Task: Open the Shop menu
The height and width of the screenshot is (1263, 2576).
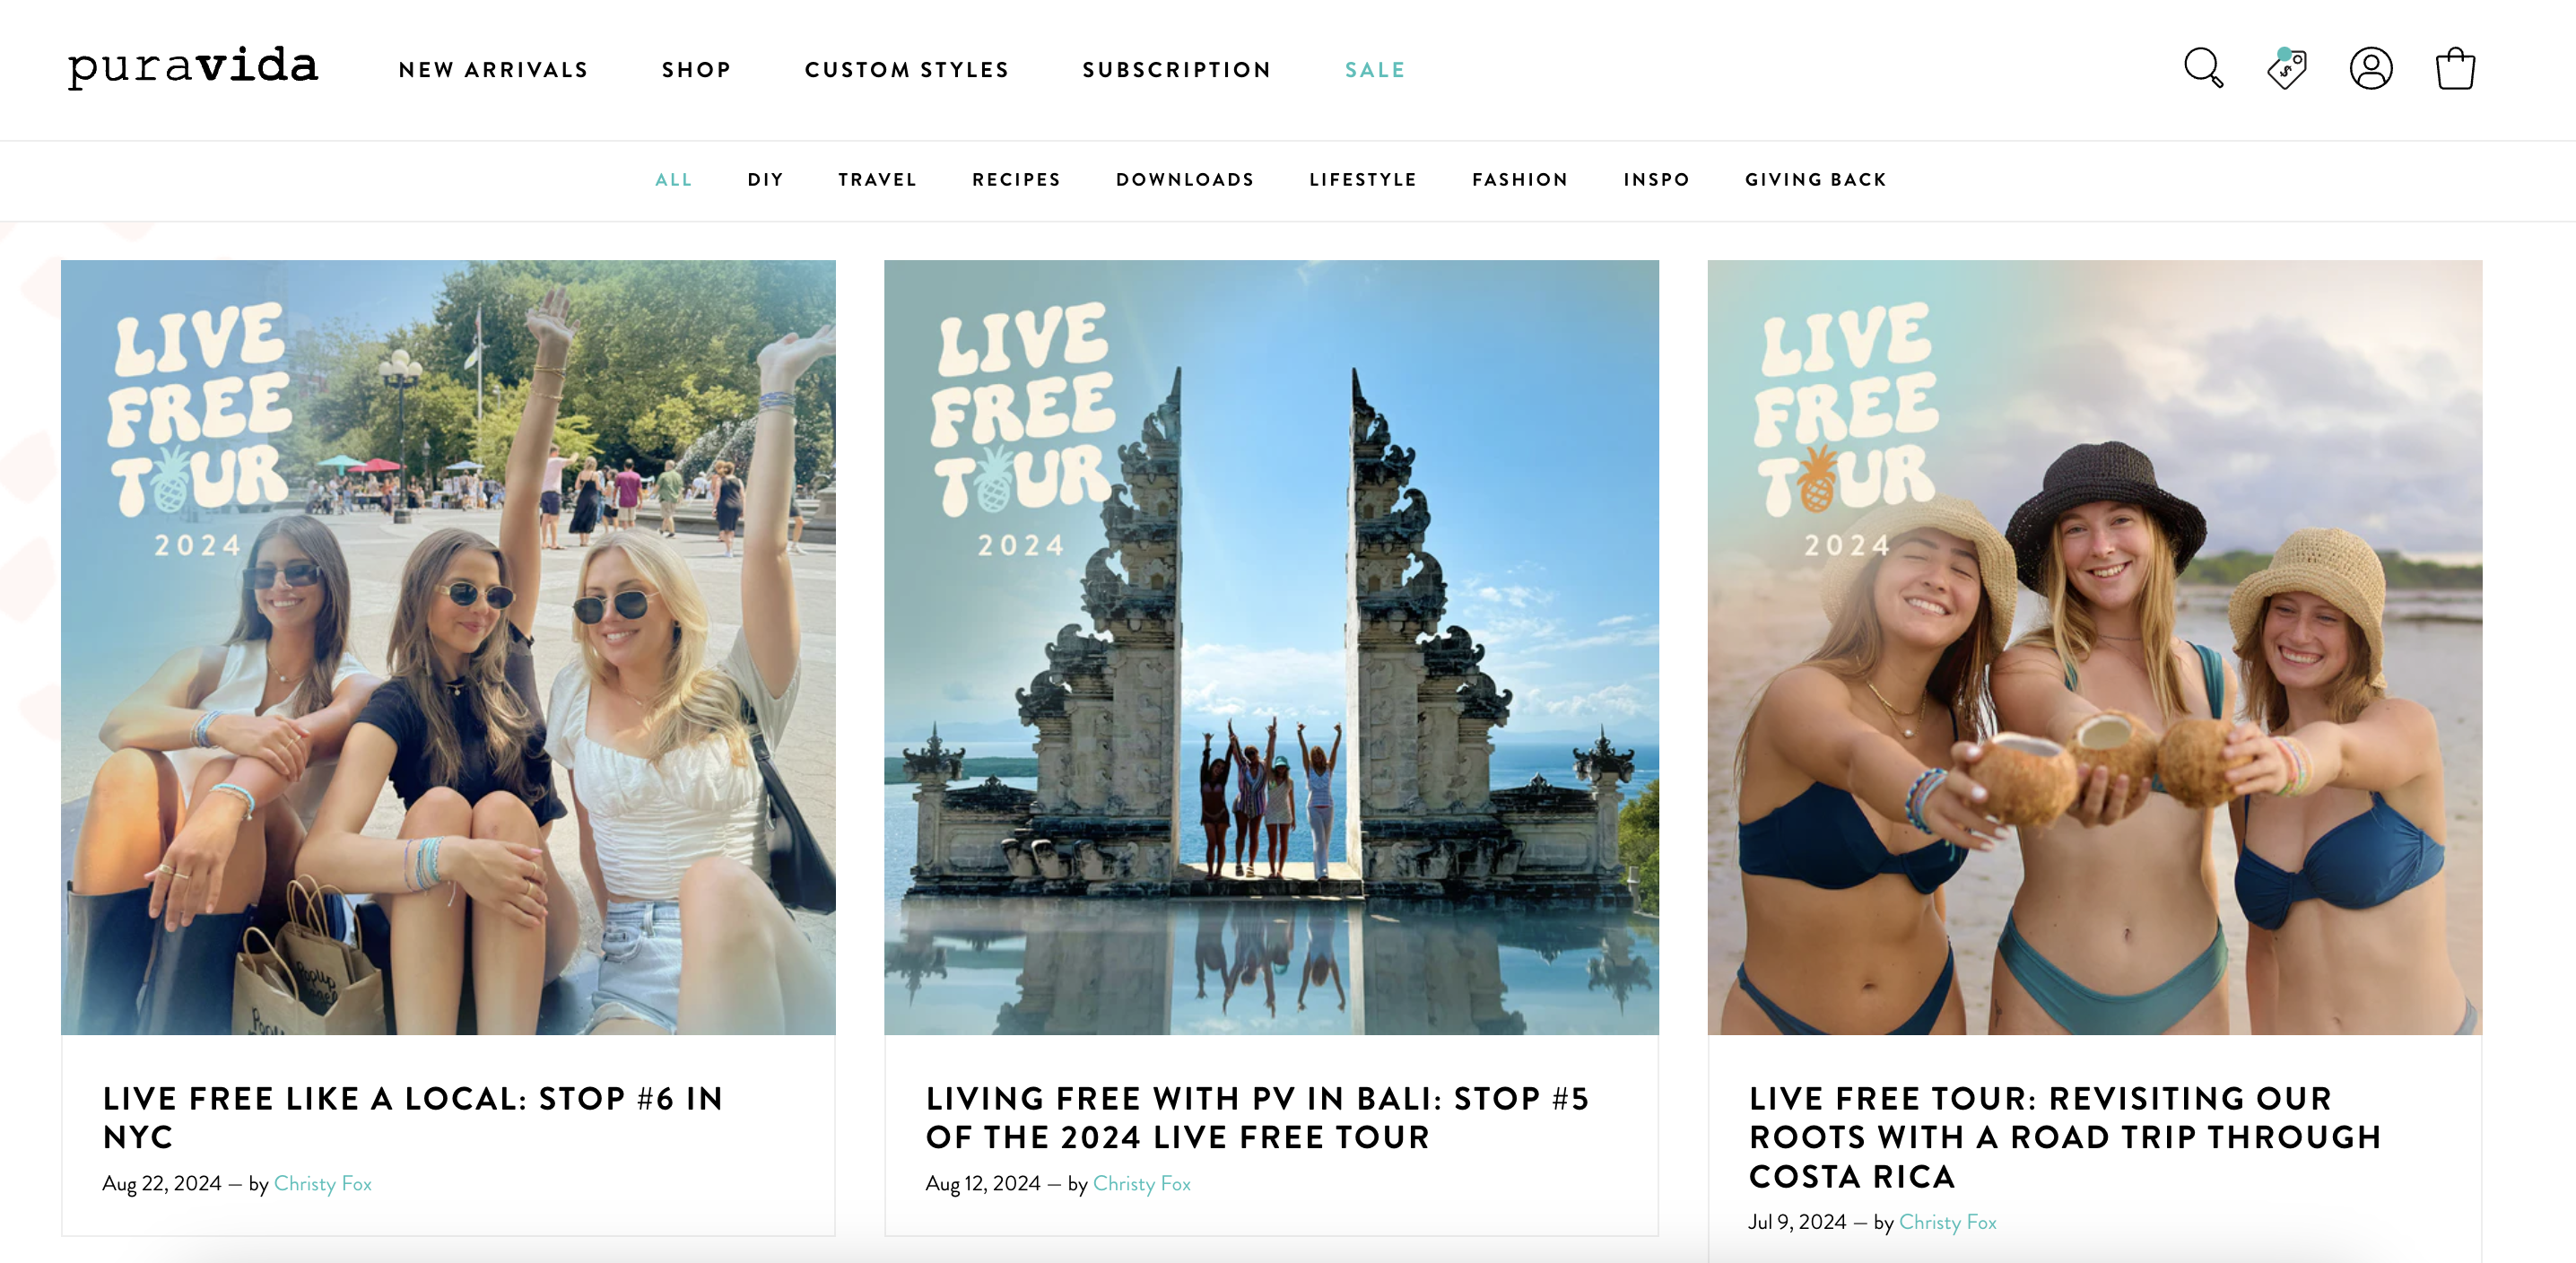Action: tap(697, 70)
